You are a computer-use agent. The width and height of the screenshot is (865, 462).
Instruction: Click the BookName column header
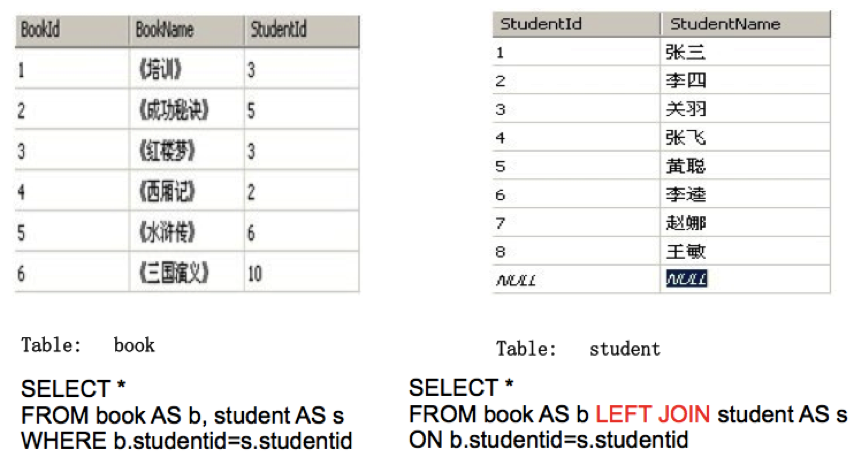(x=165, y=30)
